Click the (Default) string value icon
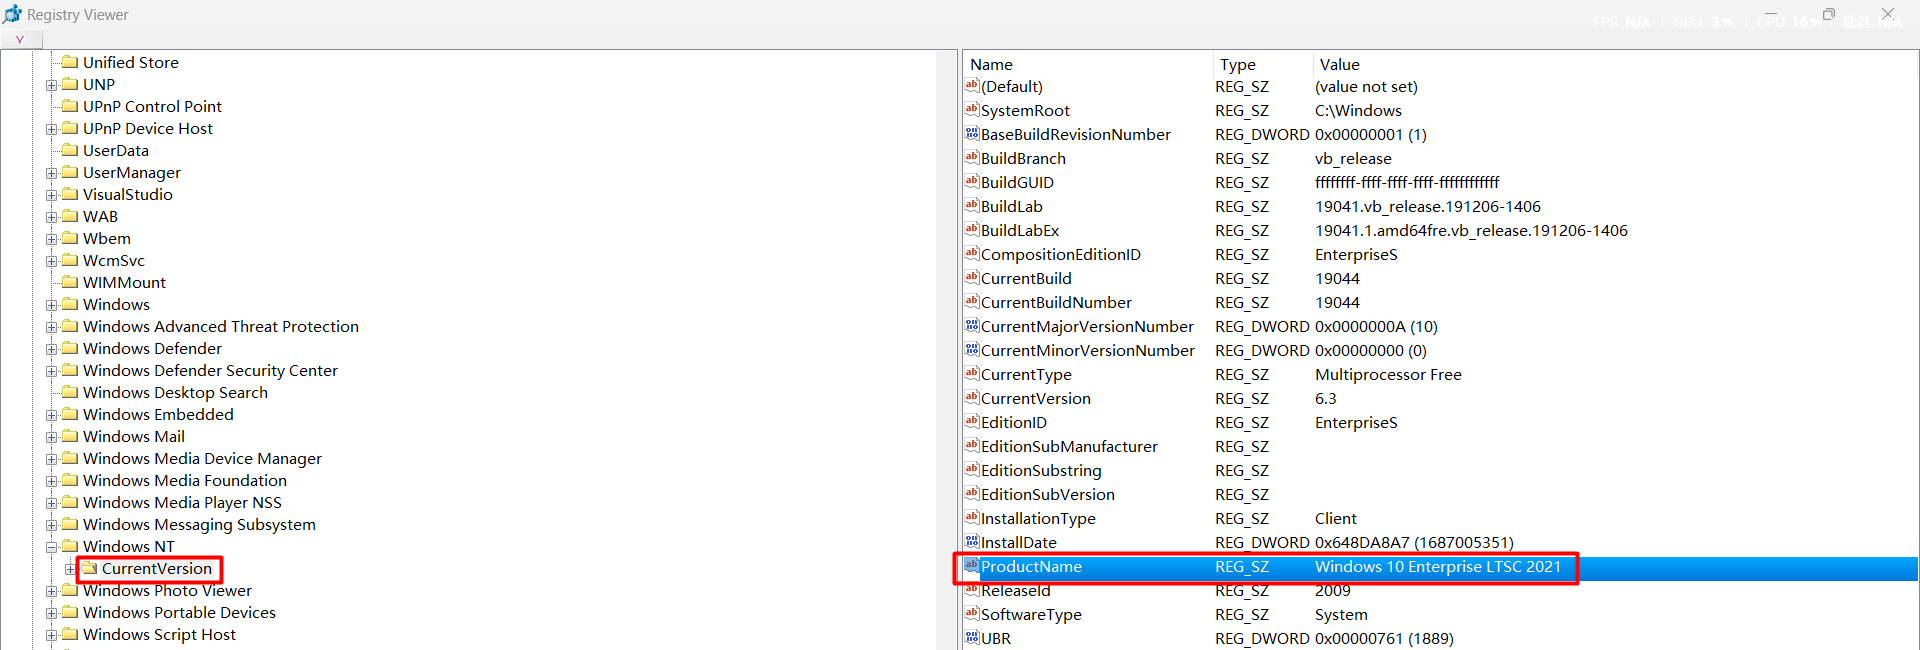 (x=972, y=86)
